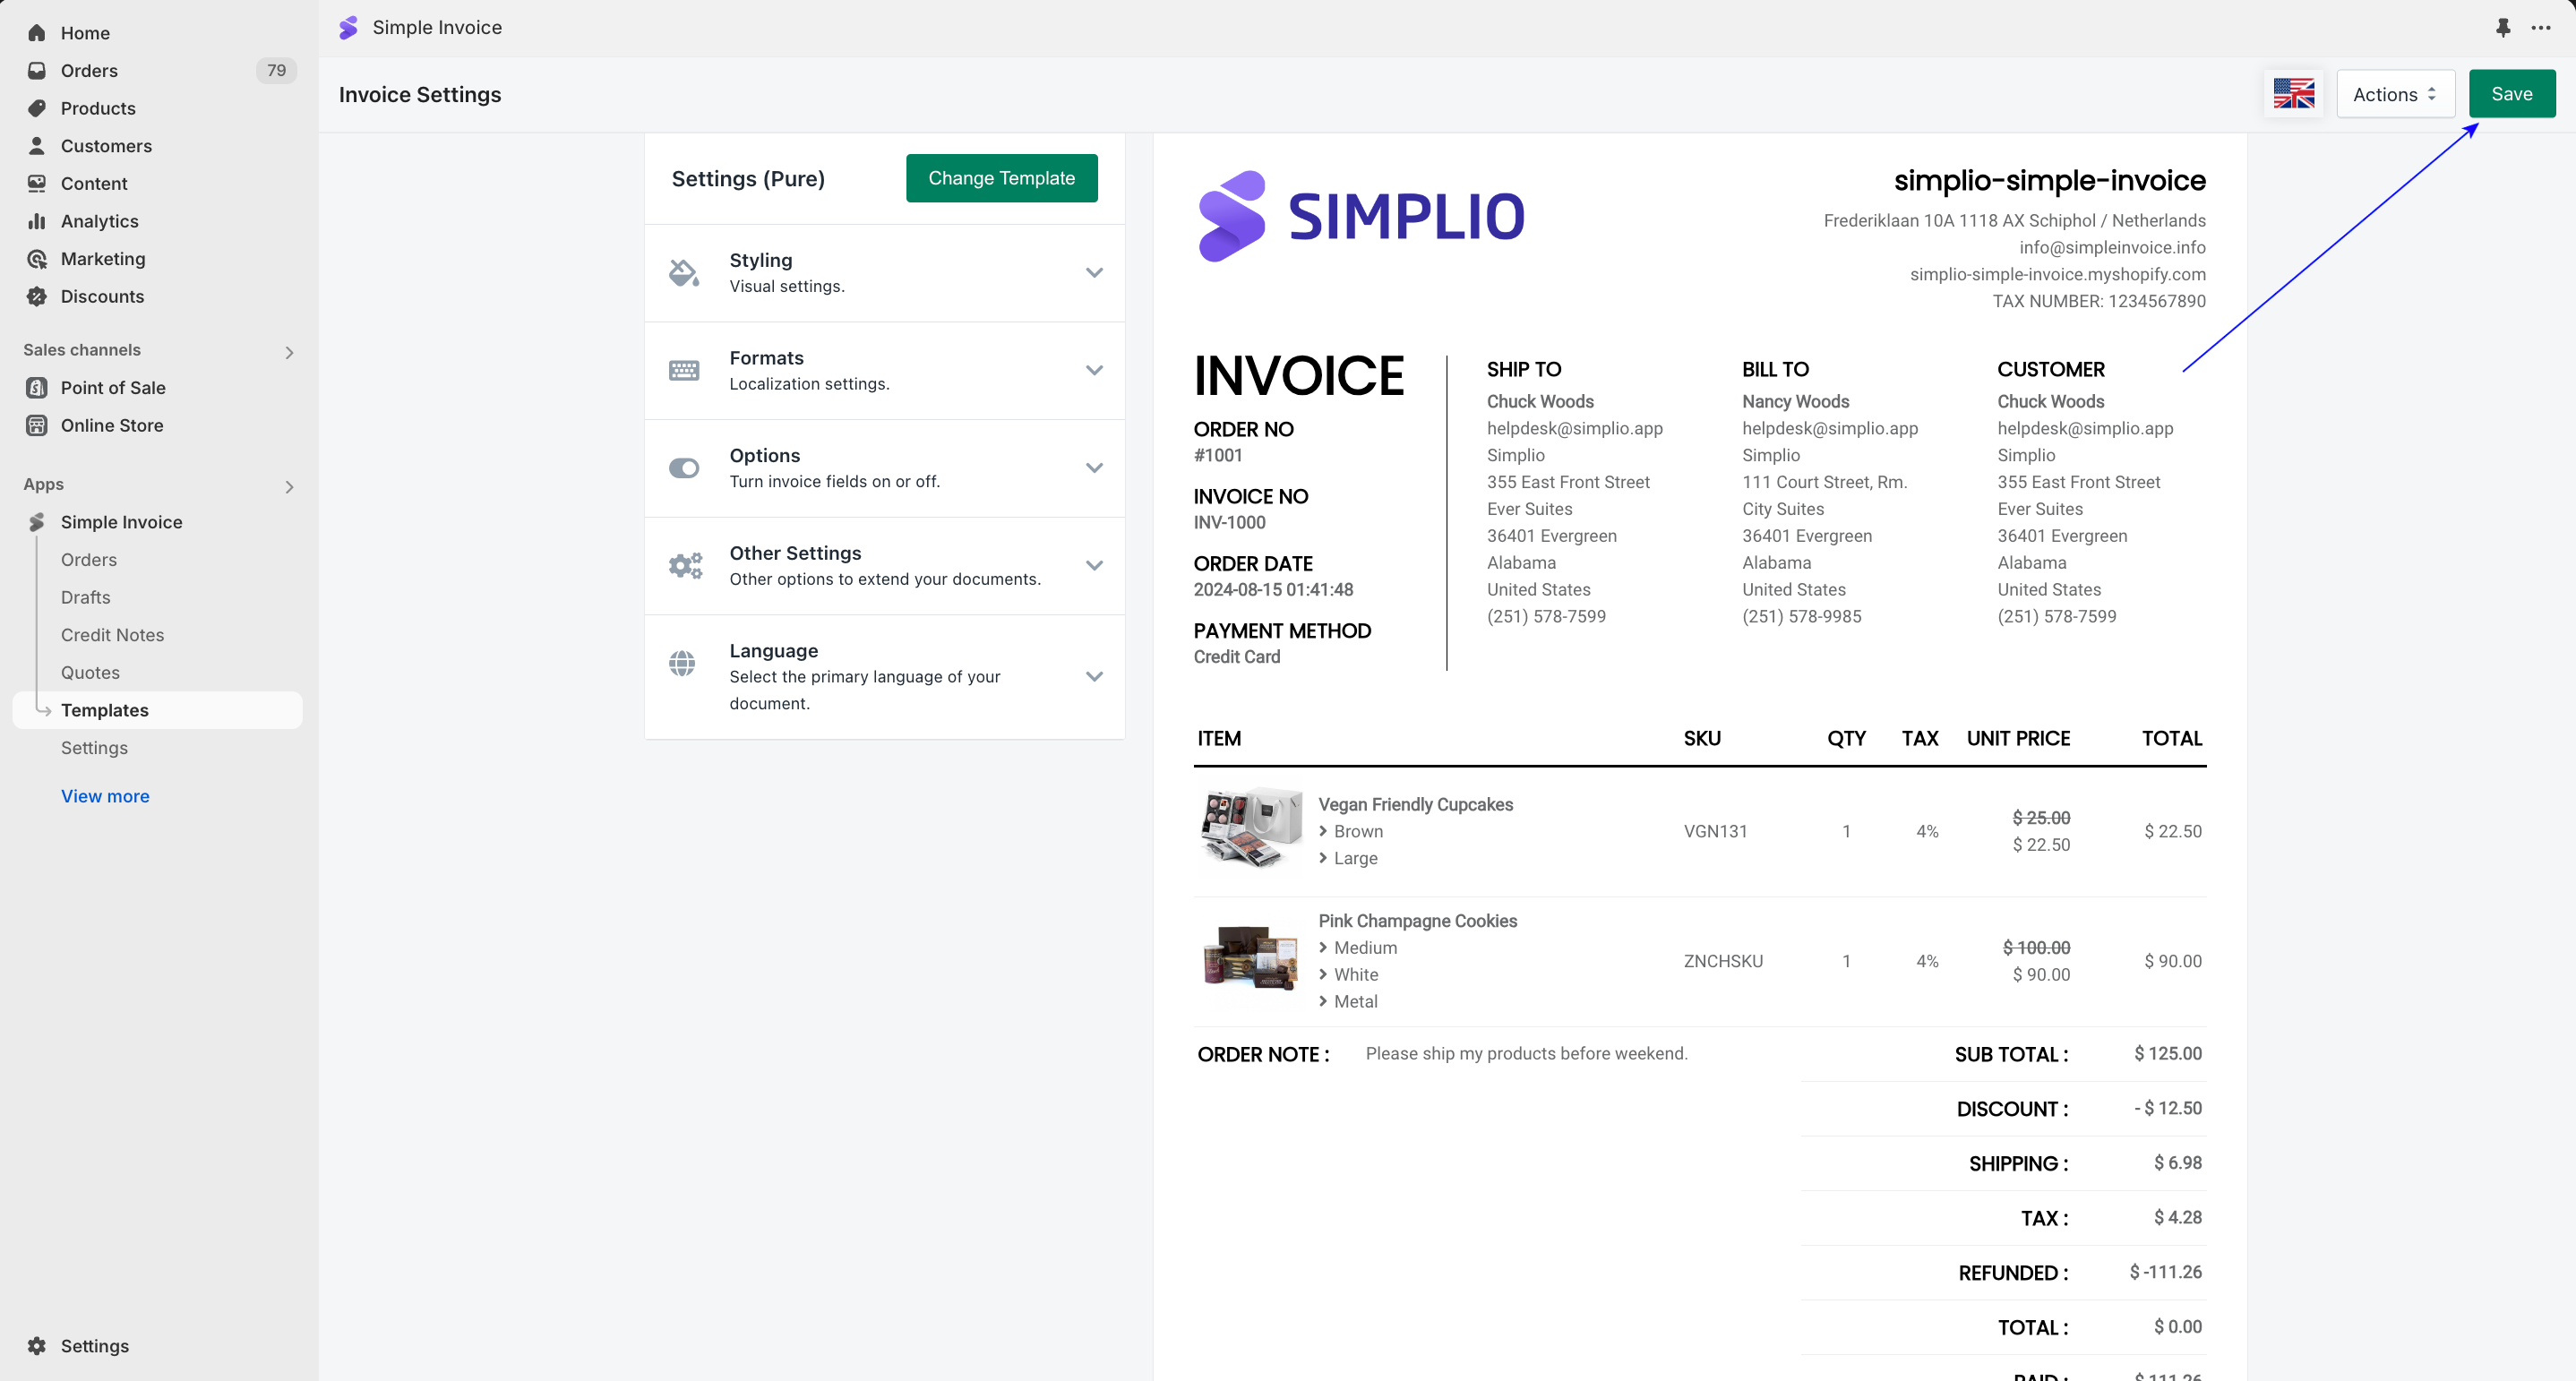
Task: Click the language flag icon
Action: 2293,94
